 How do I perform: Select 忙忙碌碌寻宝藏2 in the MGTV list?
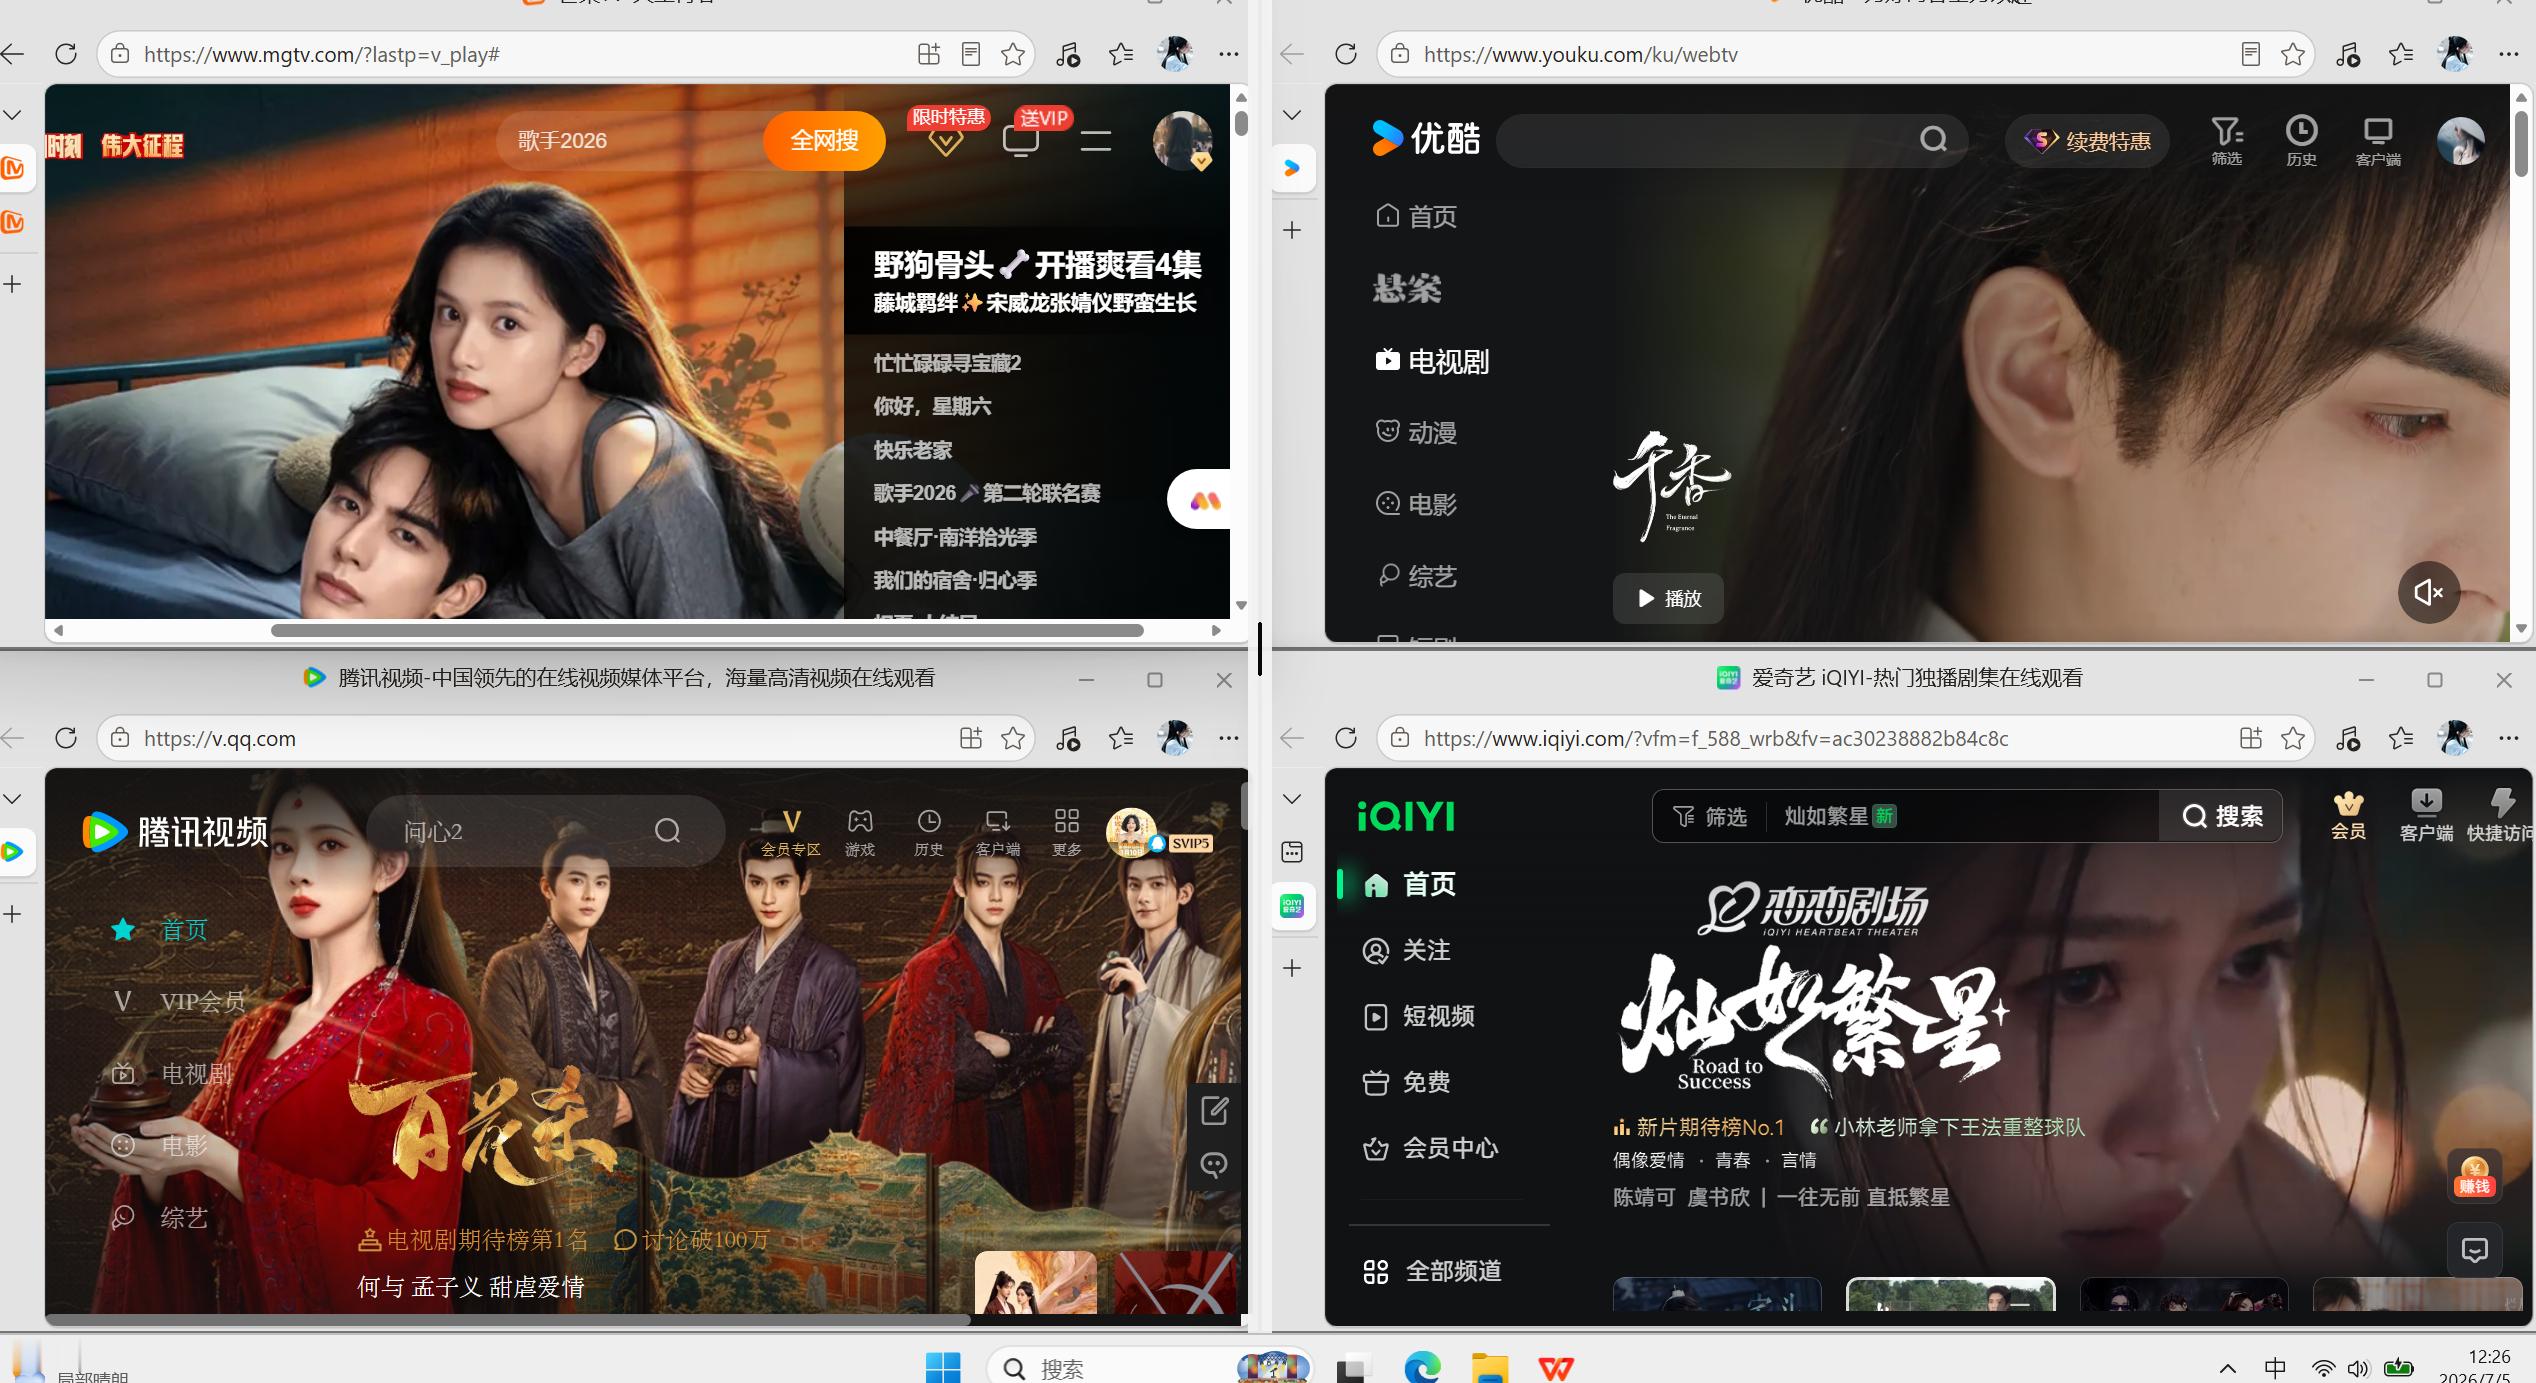947,363
